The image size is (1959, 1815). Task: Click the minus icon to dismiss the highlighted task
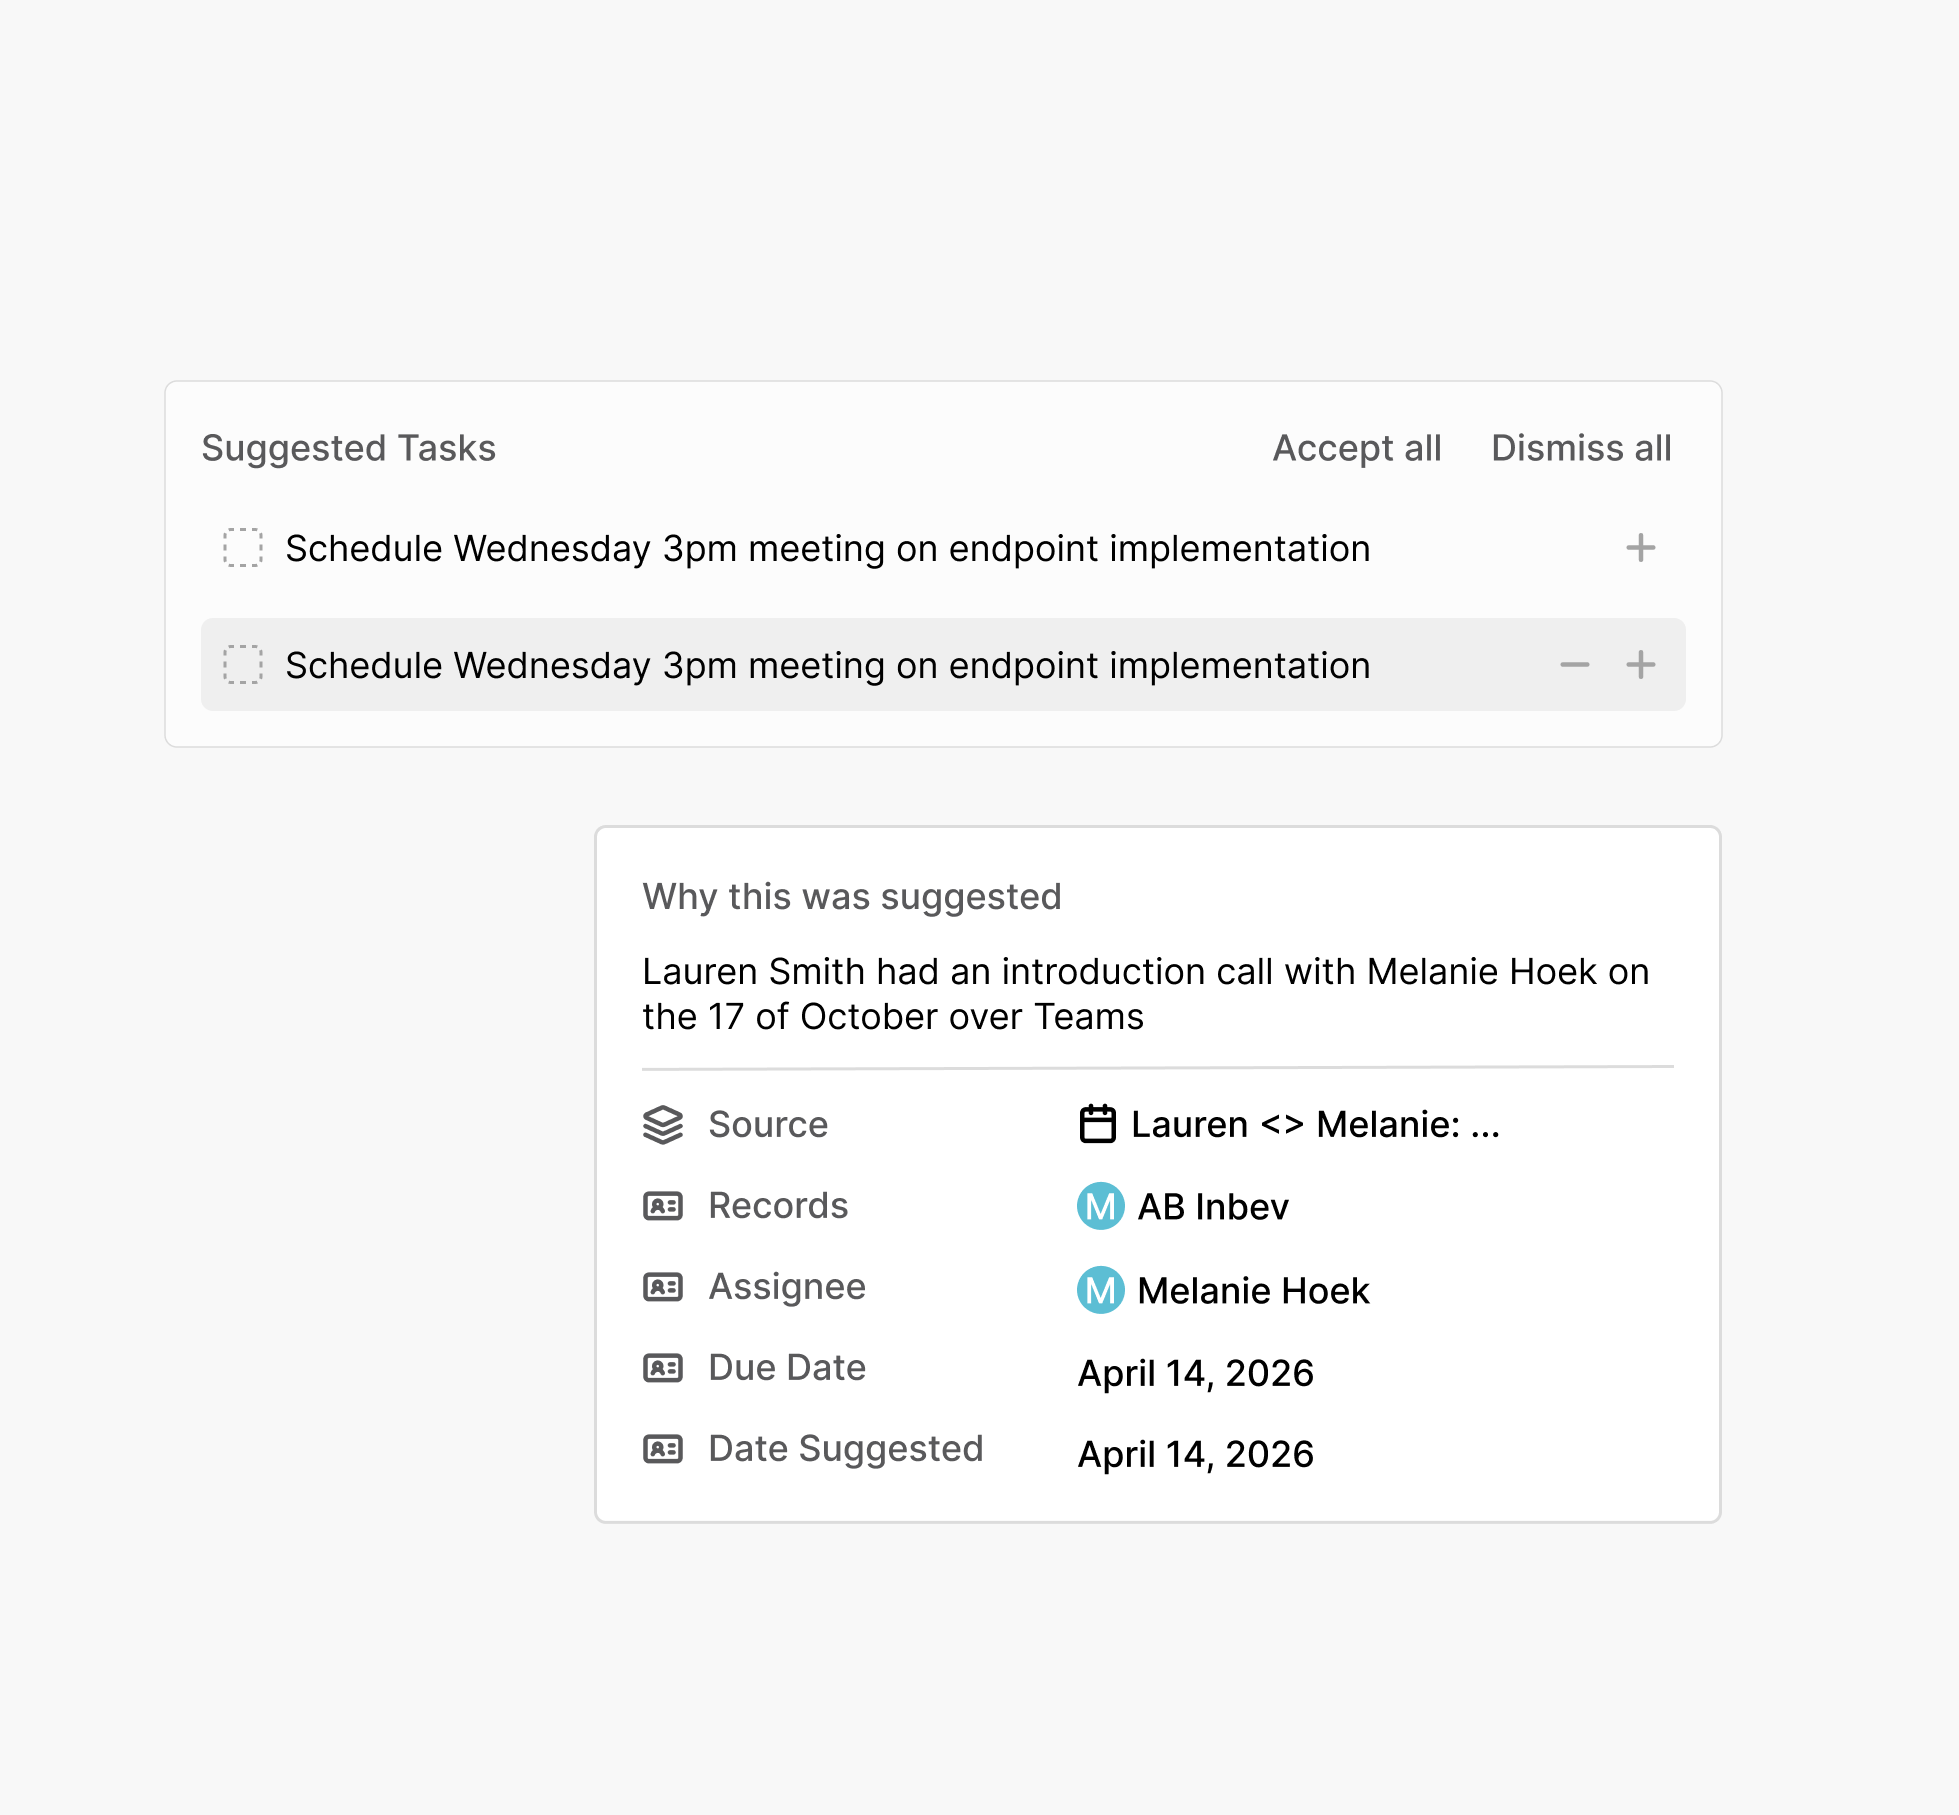click(1575, 665)
